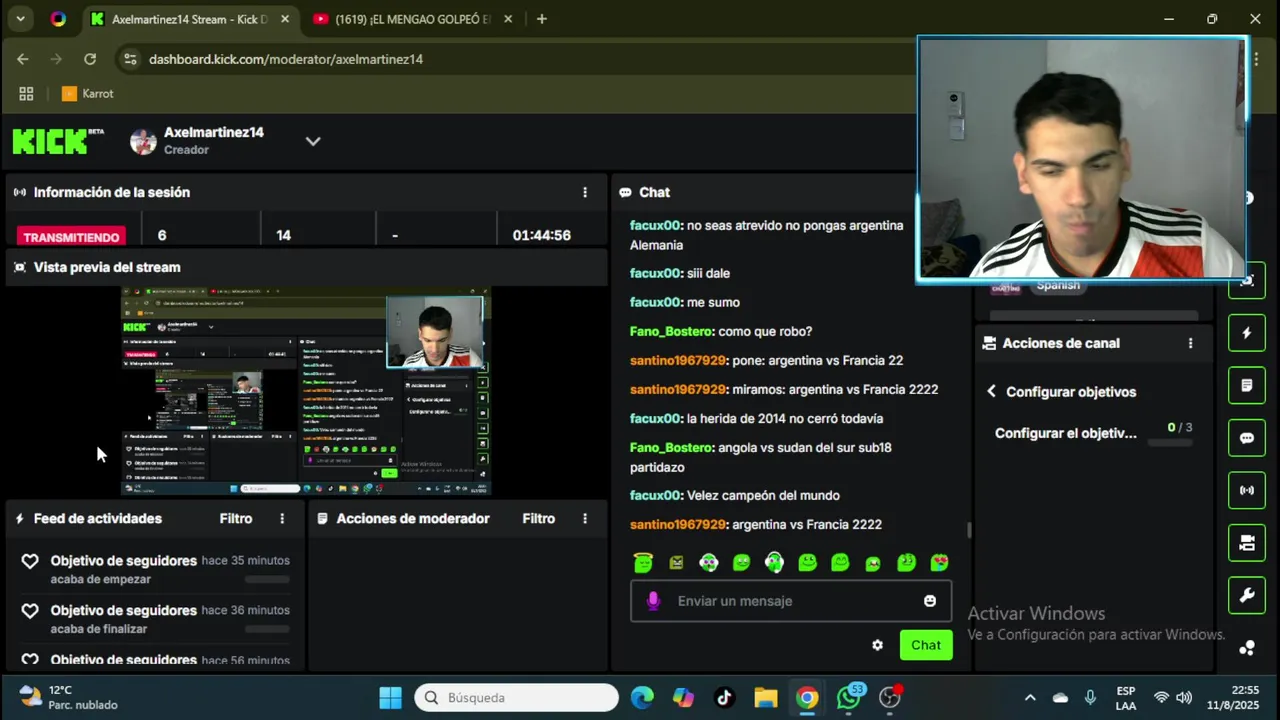Click the Windows Búsqueda search box
Viewport: 1280px width, 720px height.
[x=517, y=698]
